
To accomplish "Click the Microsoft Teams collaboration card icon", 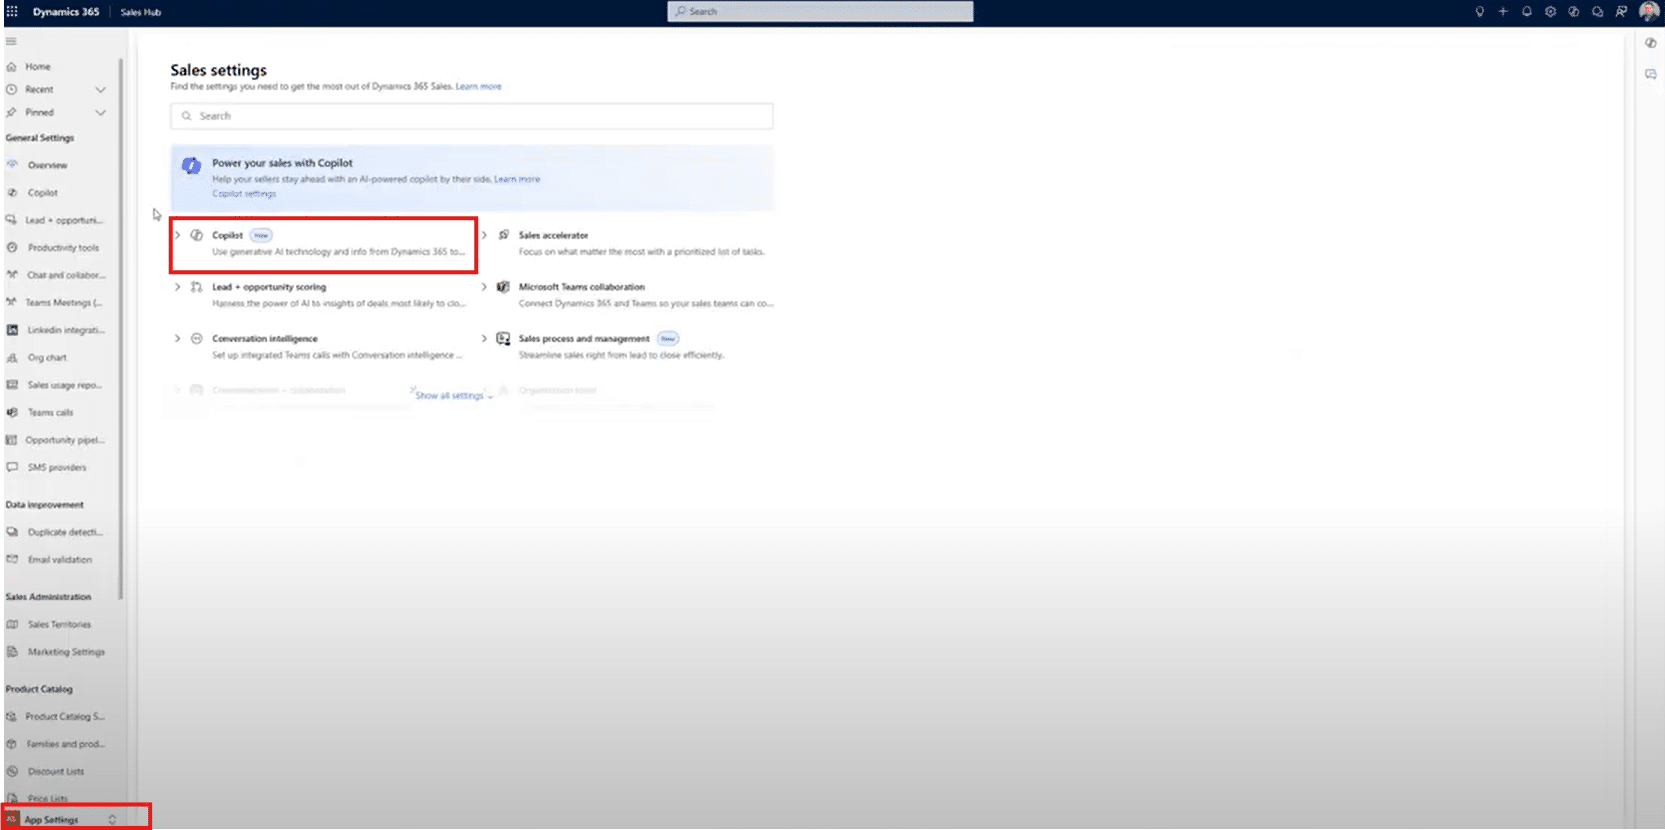I will click(x=504, y=287).
